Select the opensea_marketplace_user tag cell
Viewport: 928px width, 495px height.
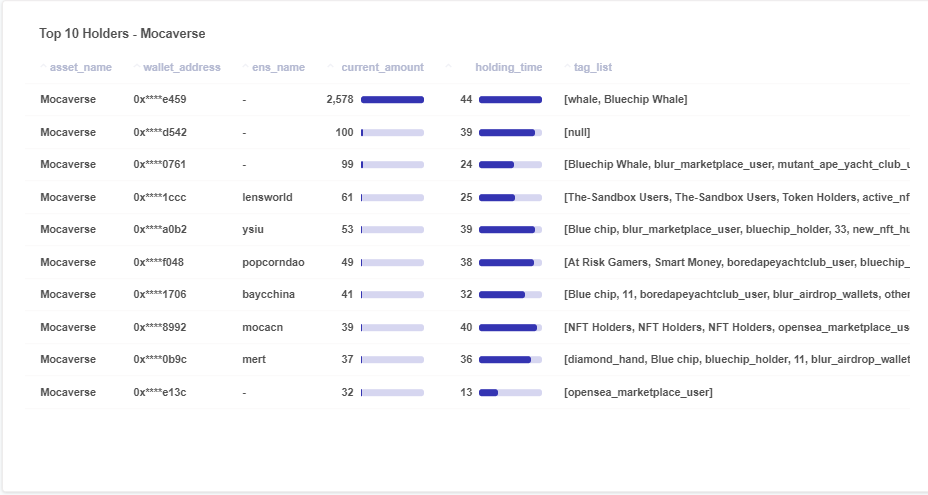[638, 393]
